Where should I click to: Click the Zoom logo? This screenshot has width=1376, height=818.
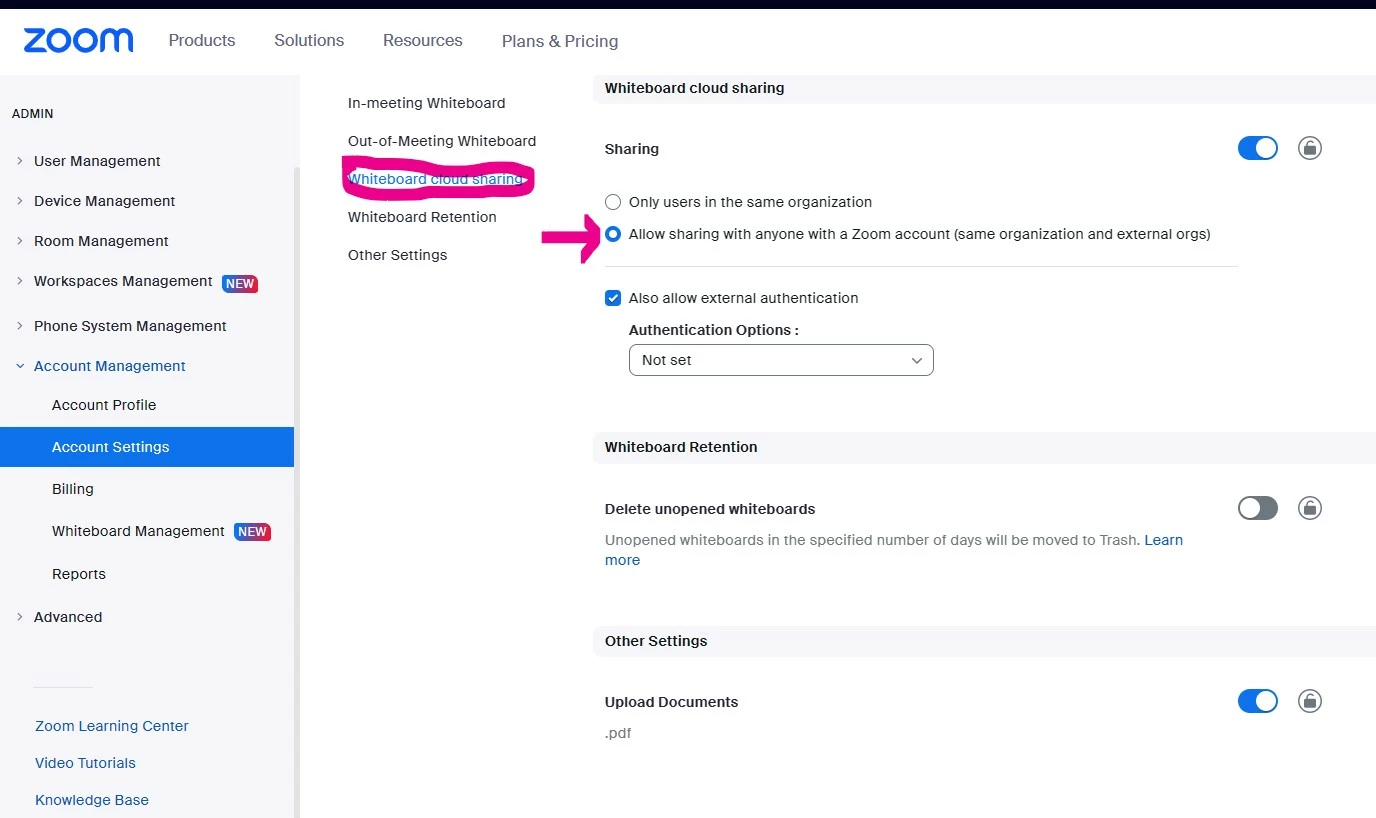click(78, 40)
